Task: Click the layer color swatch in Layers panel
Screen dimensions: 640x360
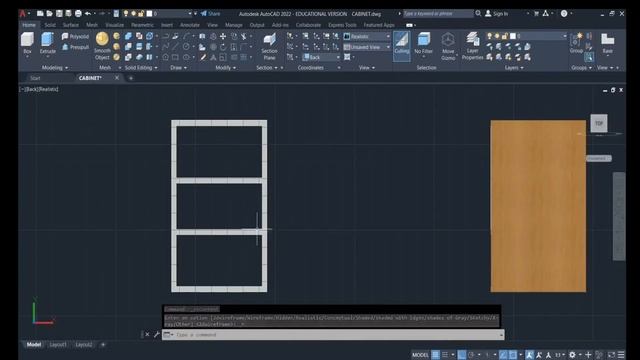Action: tap(513, 36)
